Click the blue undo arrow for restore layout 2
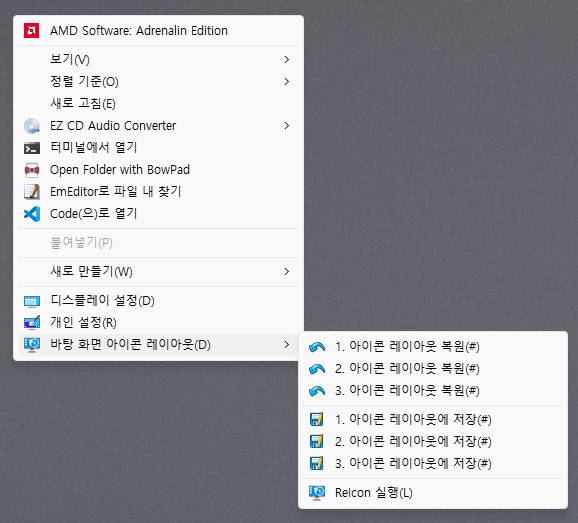Screen dimensions: 578x523 point(317,369)
